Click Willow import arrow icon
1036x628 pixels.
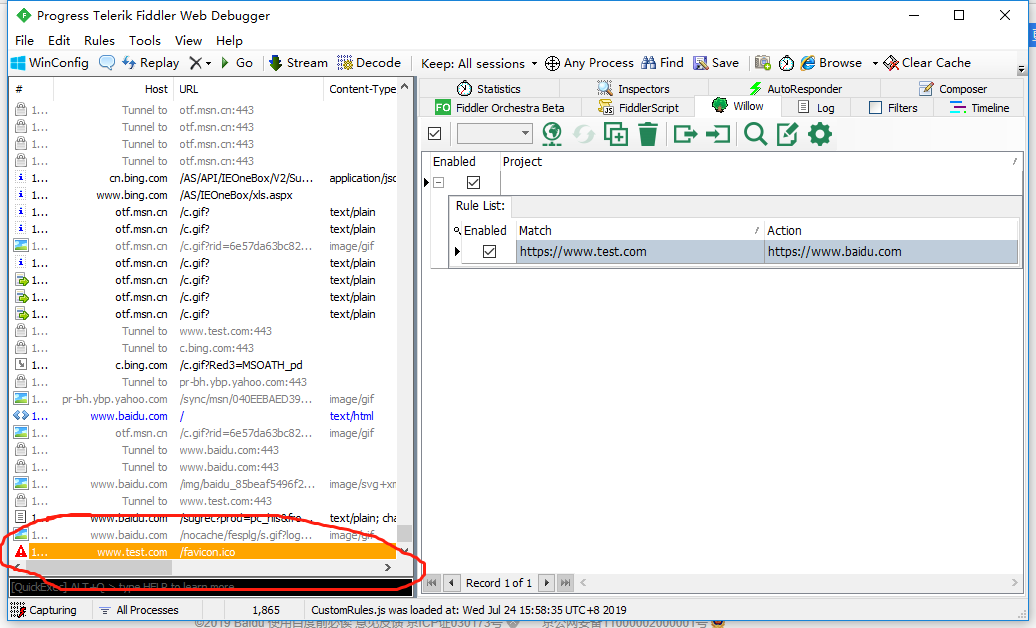pos(718,134)
